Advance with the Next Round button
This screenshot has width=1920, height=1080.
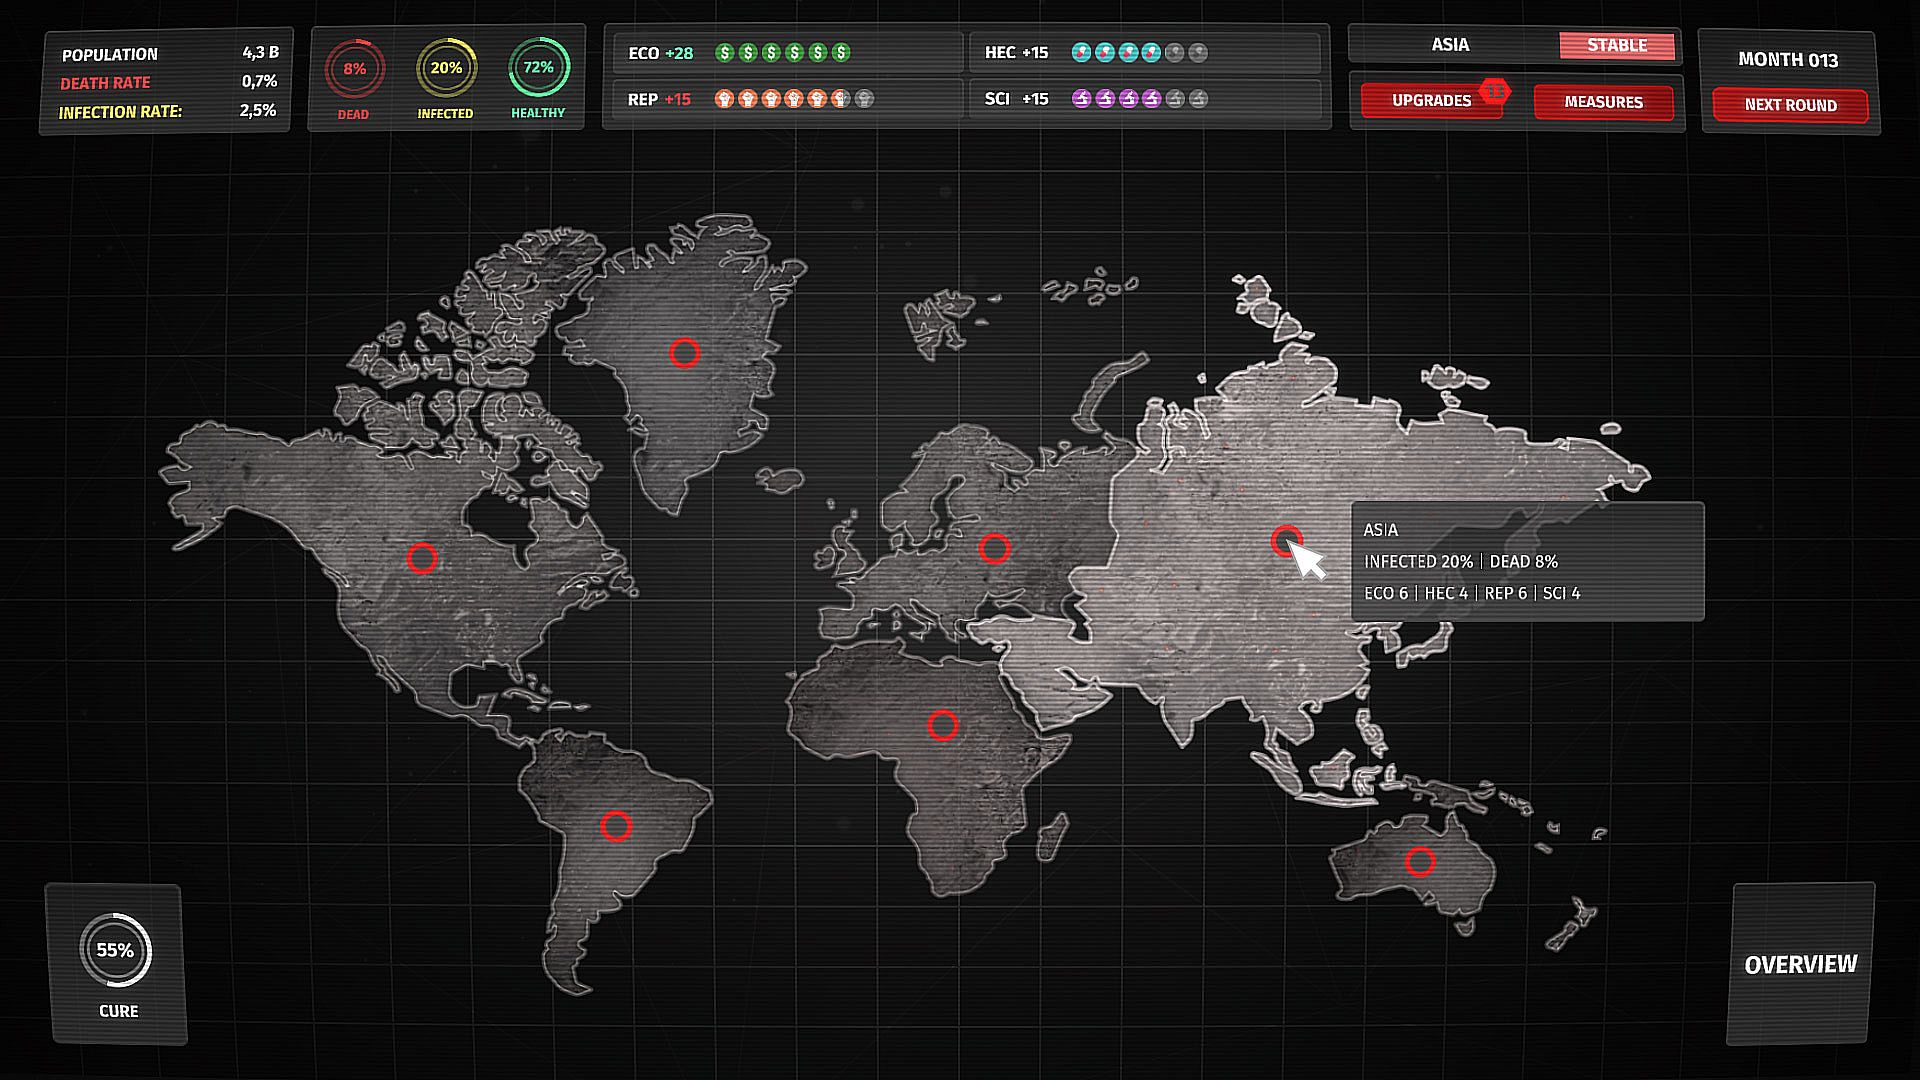1790,105
